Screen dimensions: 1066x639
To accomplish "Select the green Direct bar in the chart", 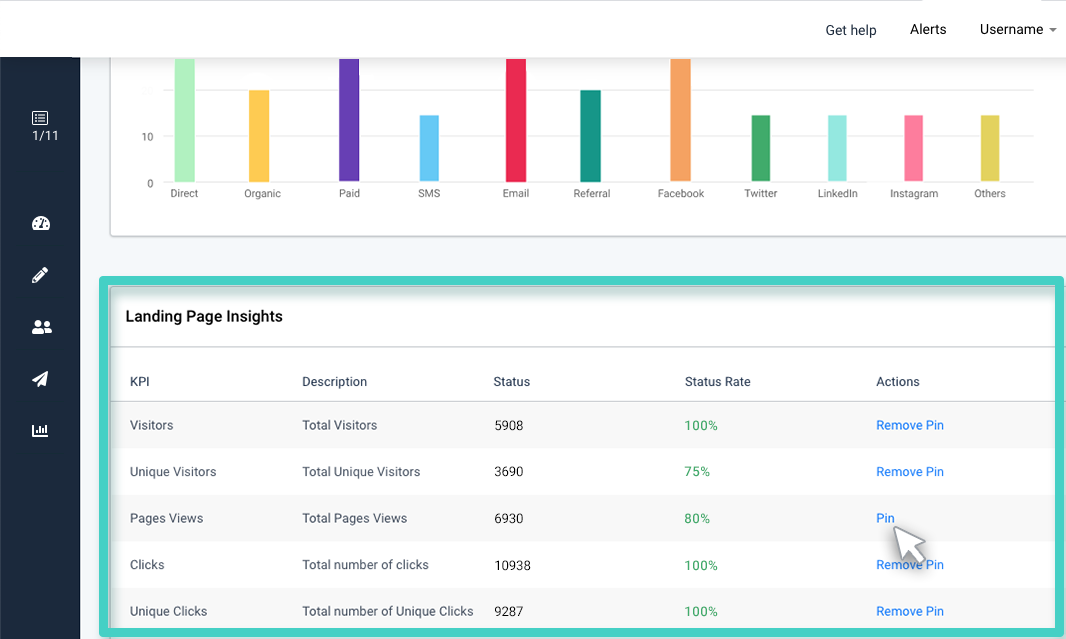I will click(x=184, y=120).
